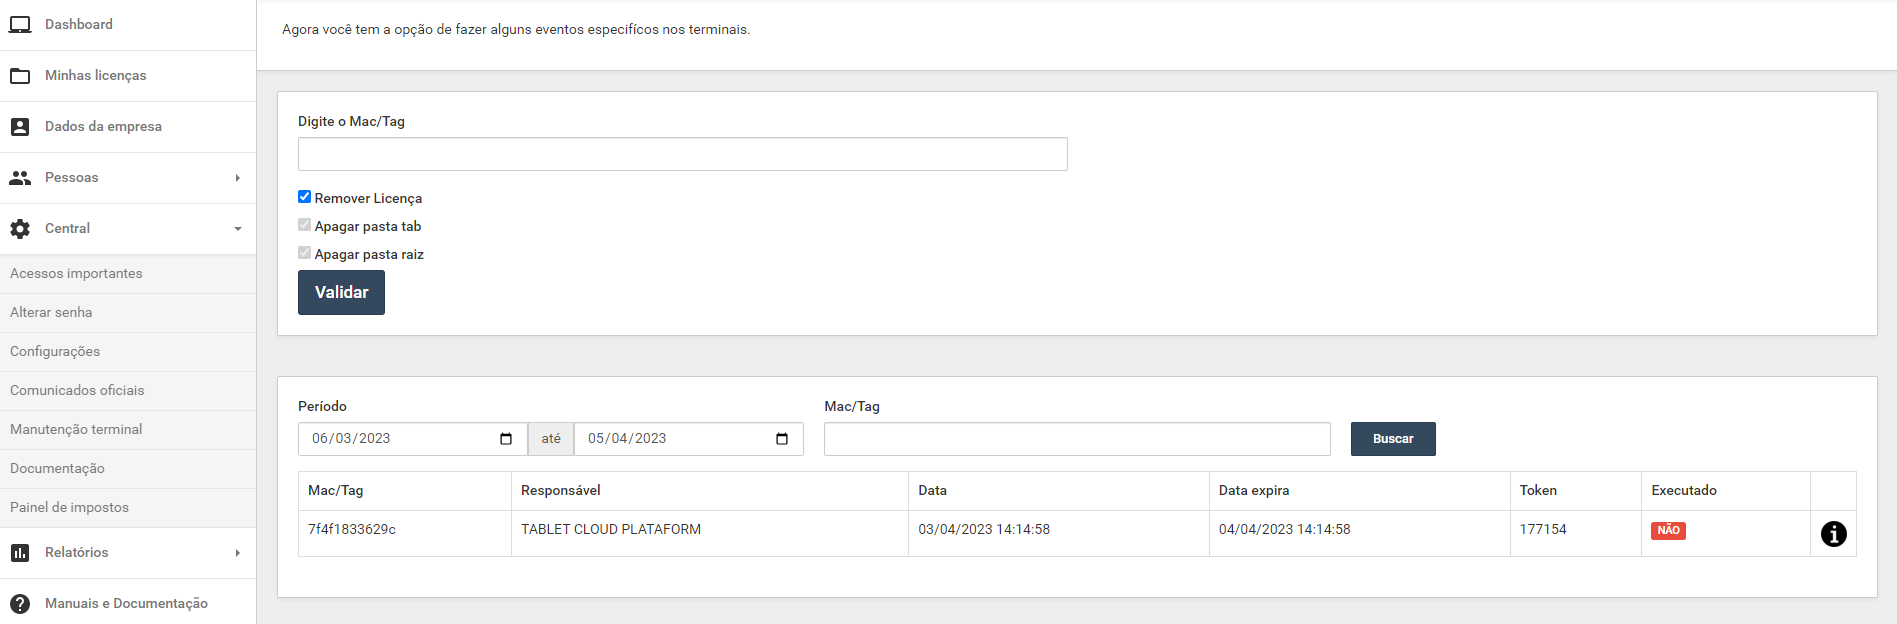Focus the Digite o Mac/Tag input field

pos(682,154)
